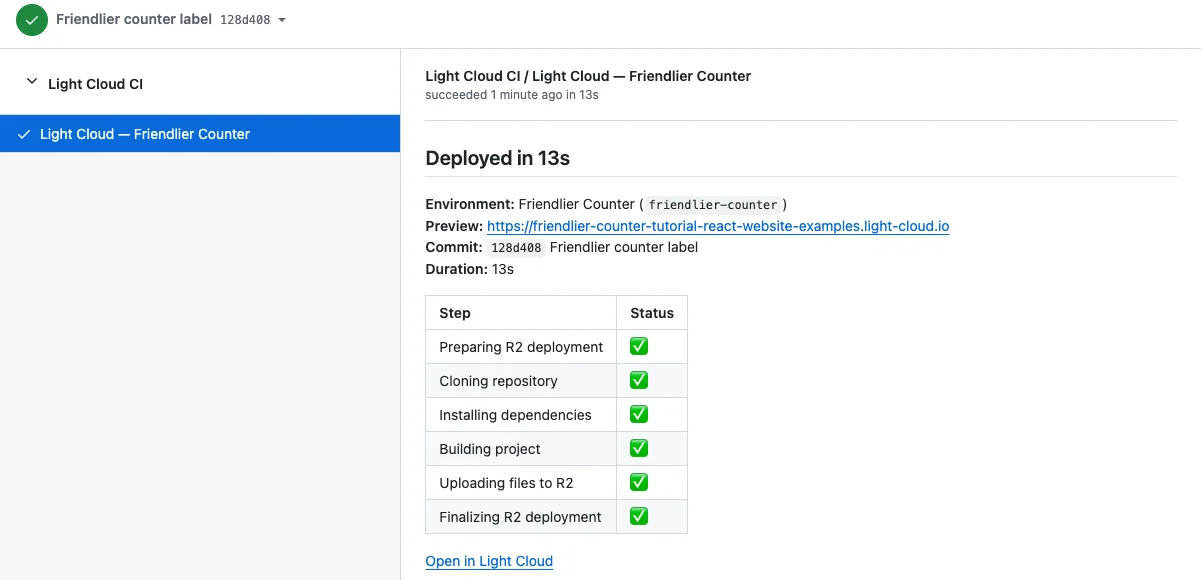This screenshot has height=580, width=1202.
Task: Click the Cloning repository cell
Action: click(521, 381)
